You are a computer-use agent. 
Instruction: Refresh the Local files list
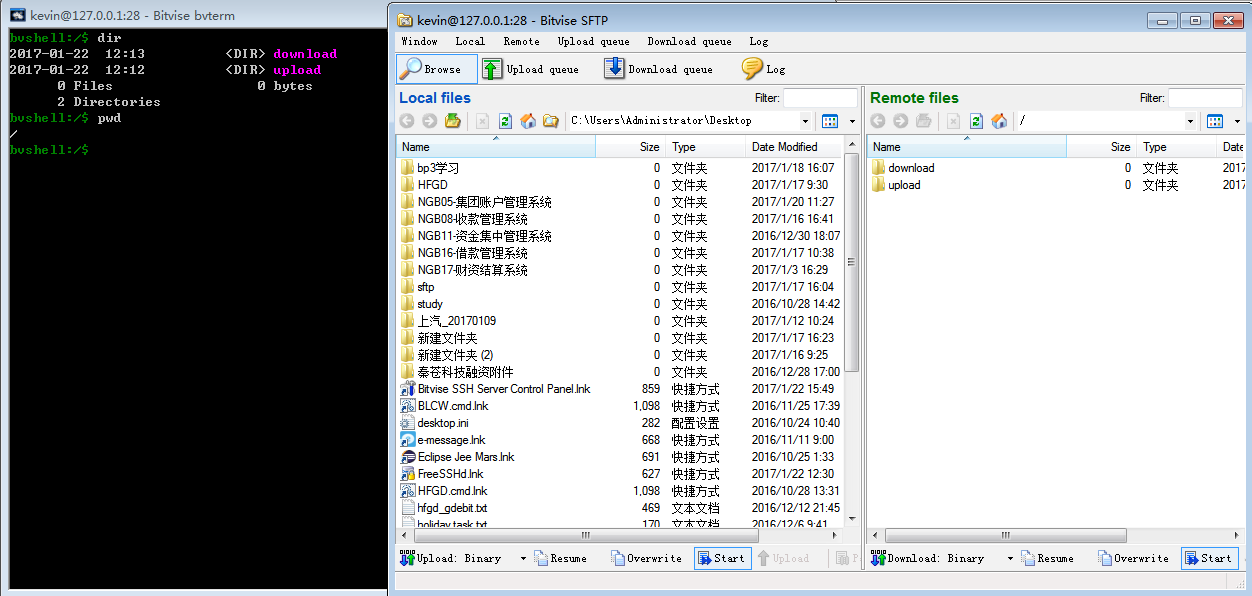pyautogui.click(x=505, y=121)
